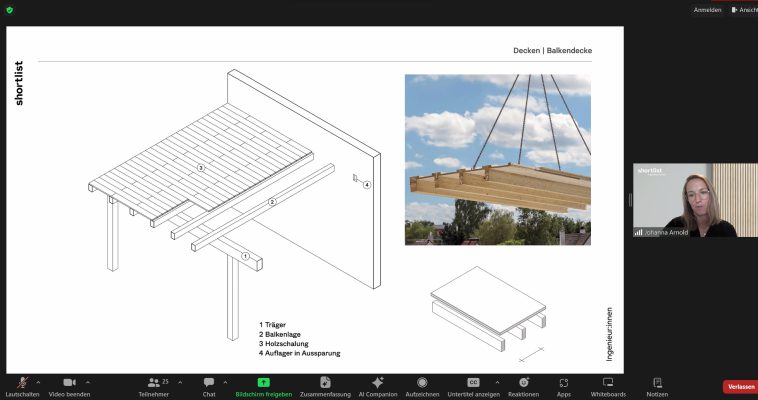Click Johanna Arnold's name label
Screen dimensions: 758x400
[x=666, y=232]
